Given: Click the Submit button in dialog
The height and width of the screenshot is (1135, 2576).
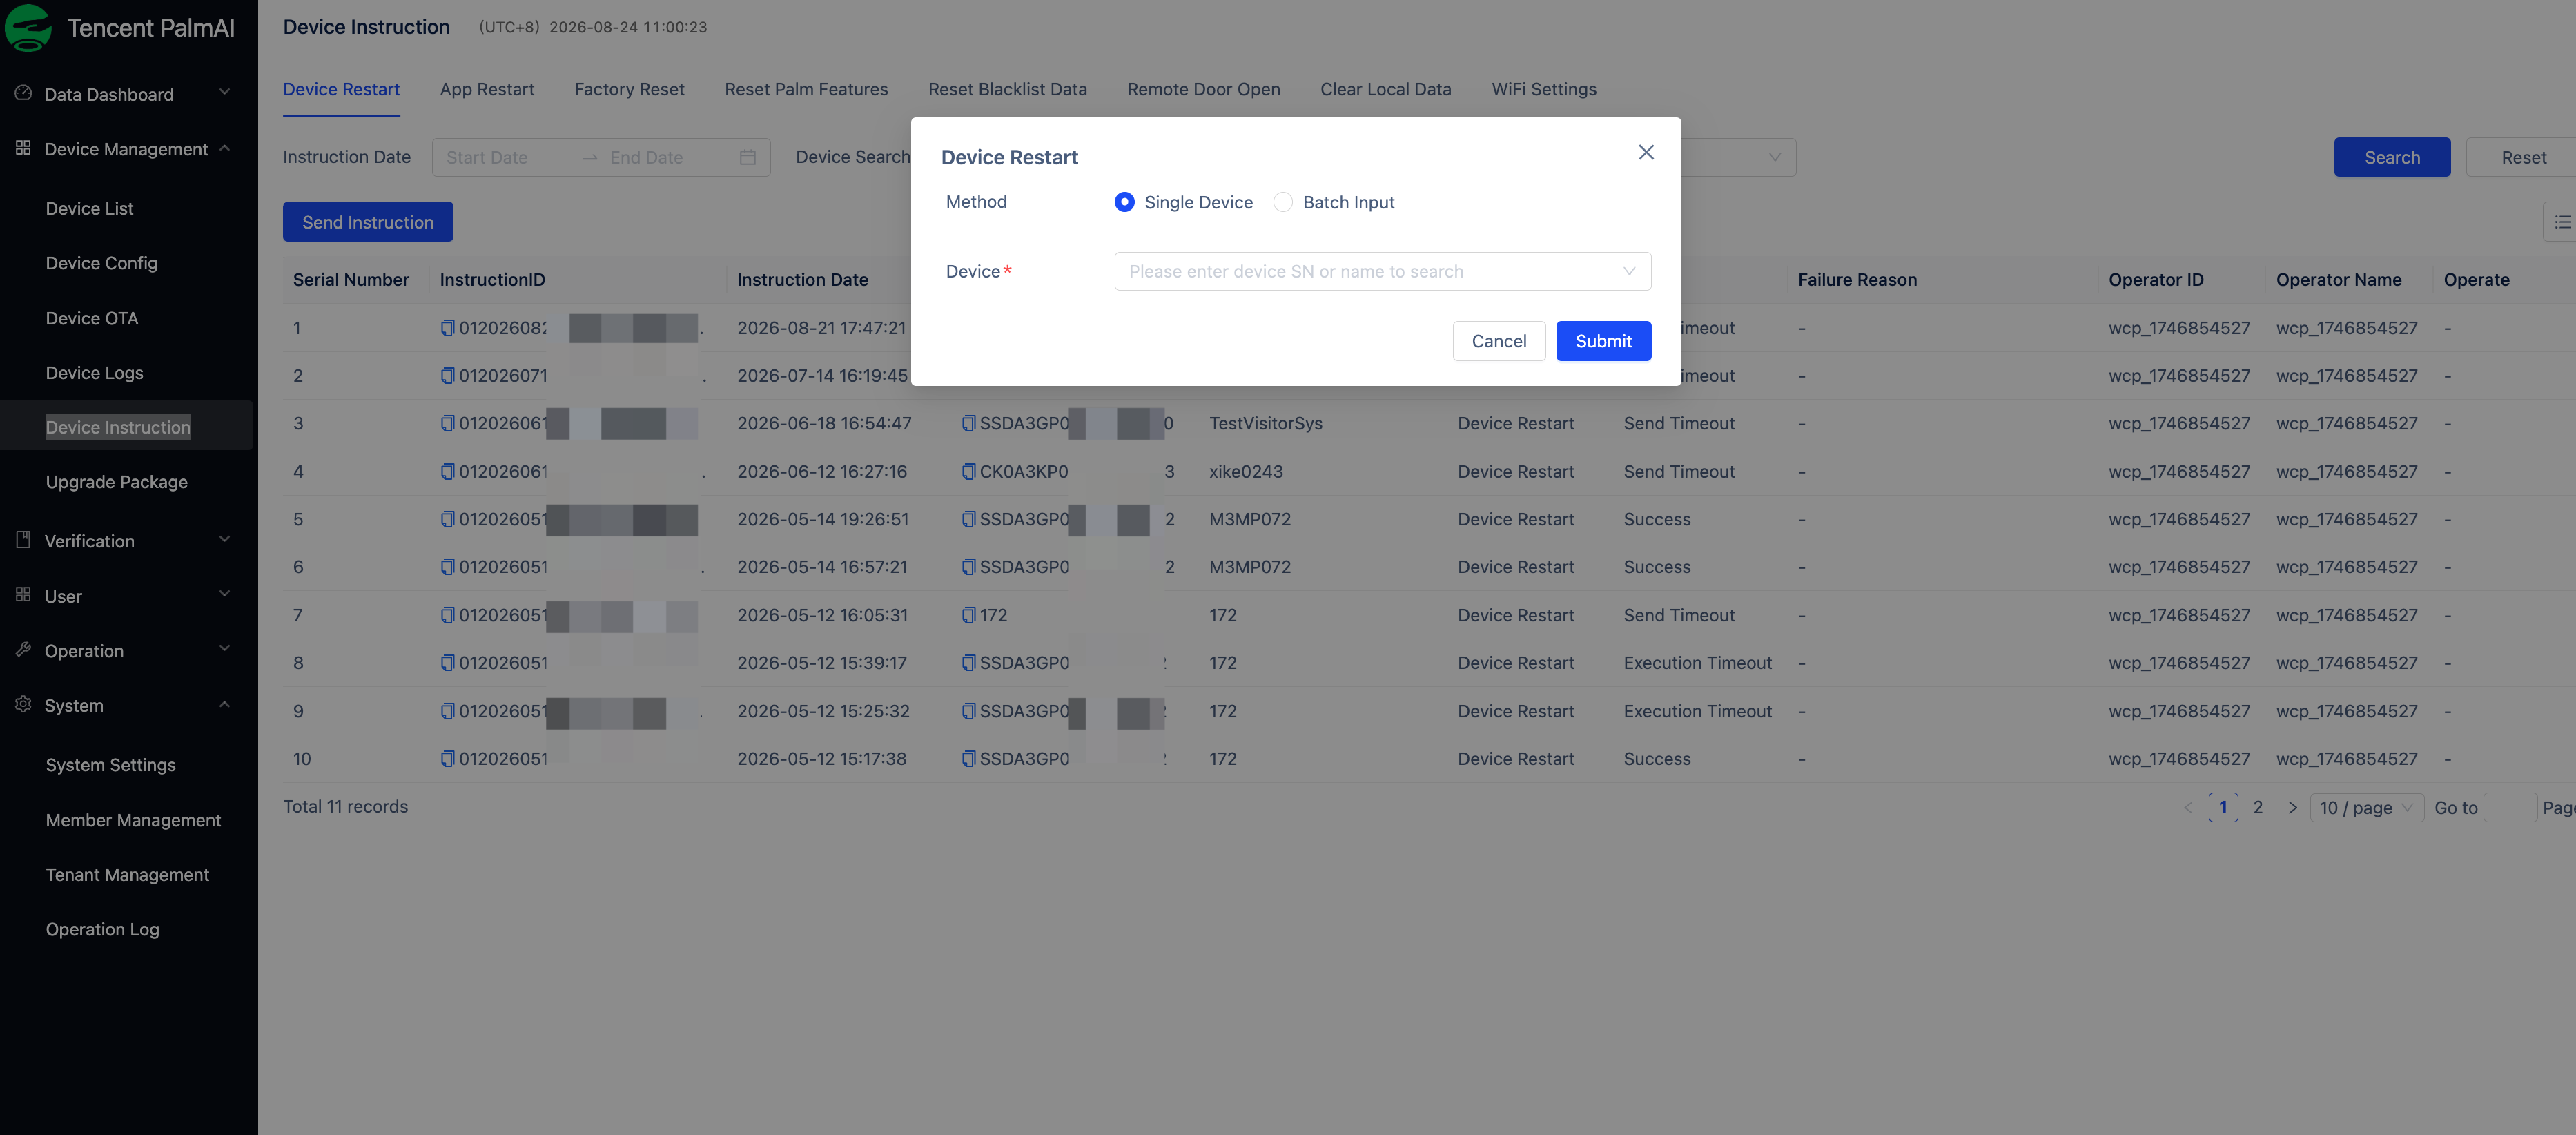Looking at the screenshot, I should click(x=1603, y=341).
